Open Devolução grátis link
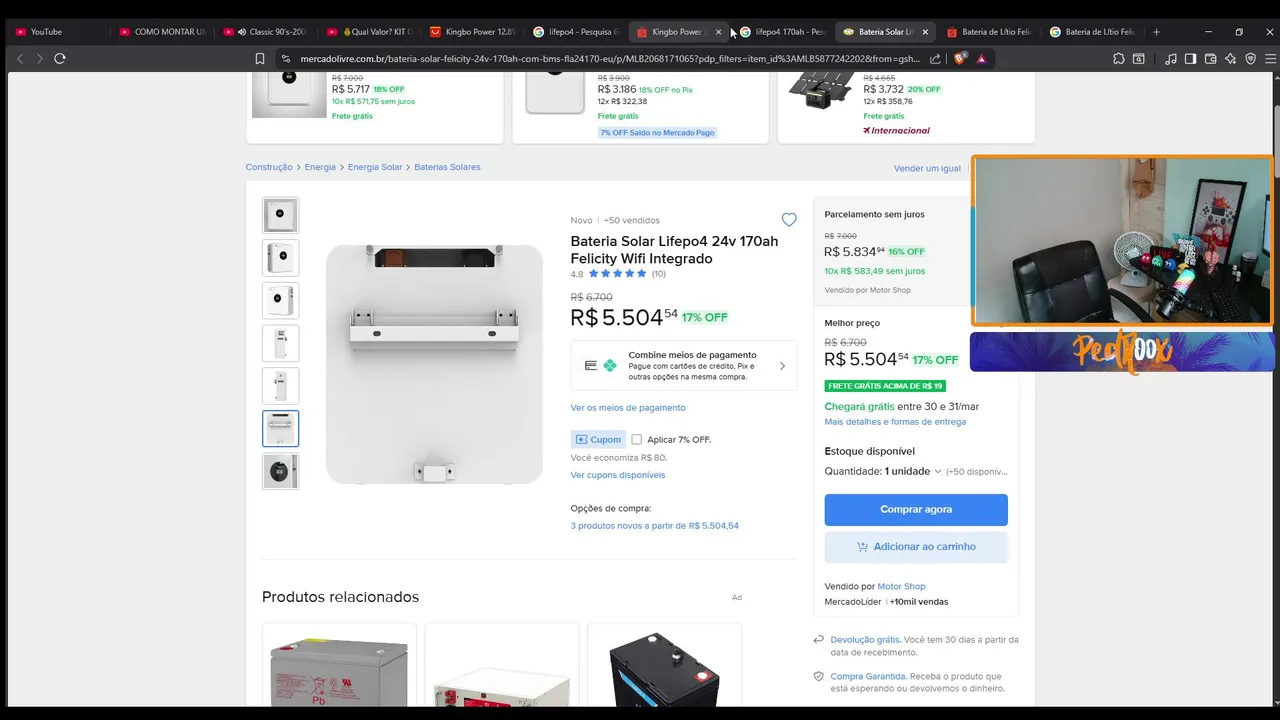 click(x=865, y=640)
